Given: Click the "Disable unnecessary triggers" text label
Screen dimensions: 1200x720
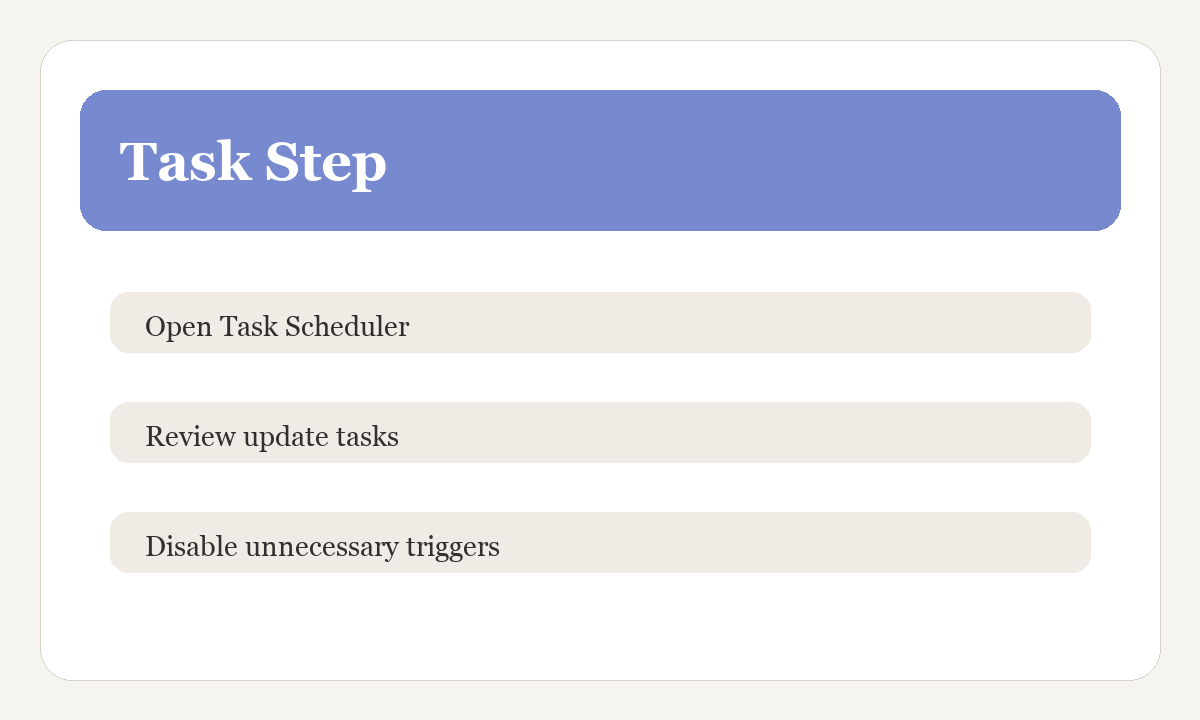Looking at the screenshot, I should click(x=322, y=547).
